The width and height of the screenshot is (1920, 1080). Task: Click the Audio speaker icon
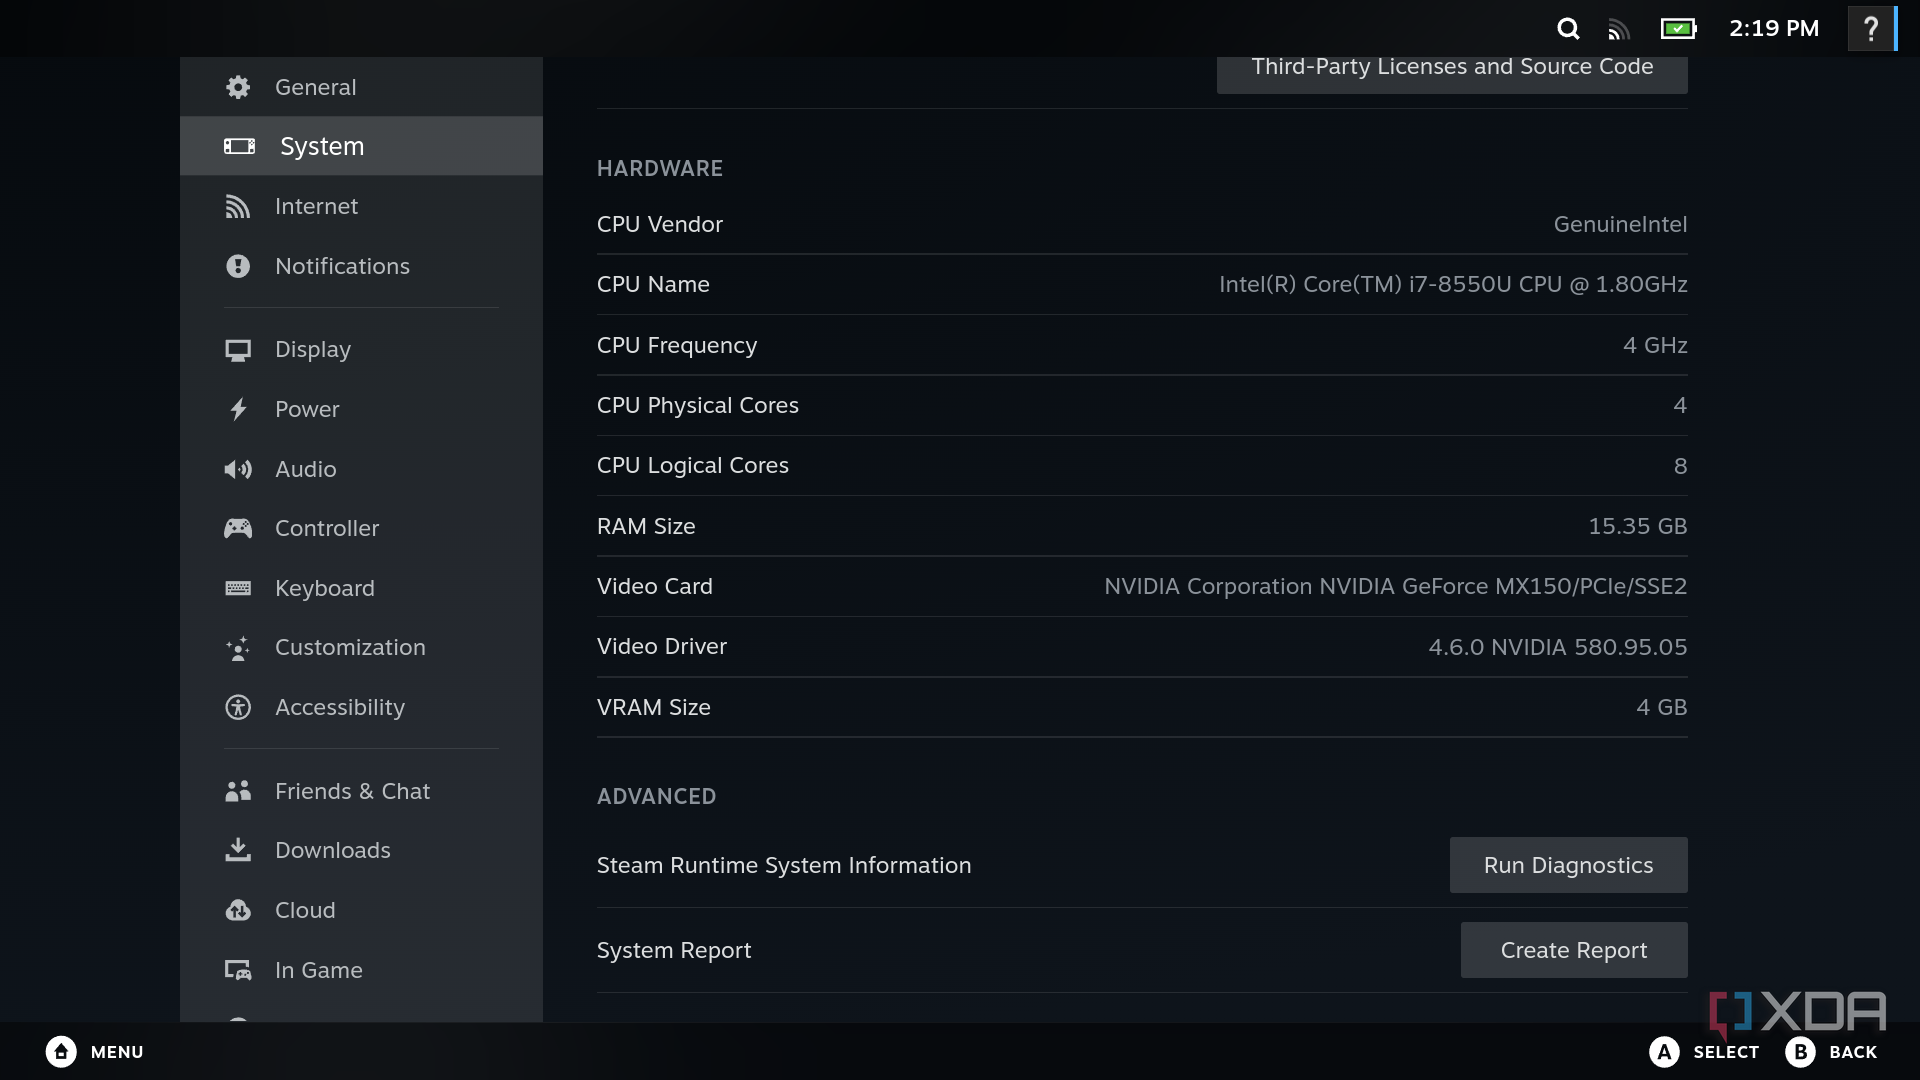pyautogui.click(x=238, y=469)
